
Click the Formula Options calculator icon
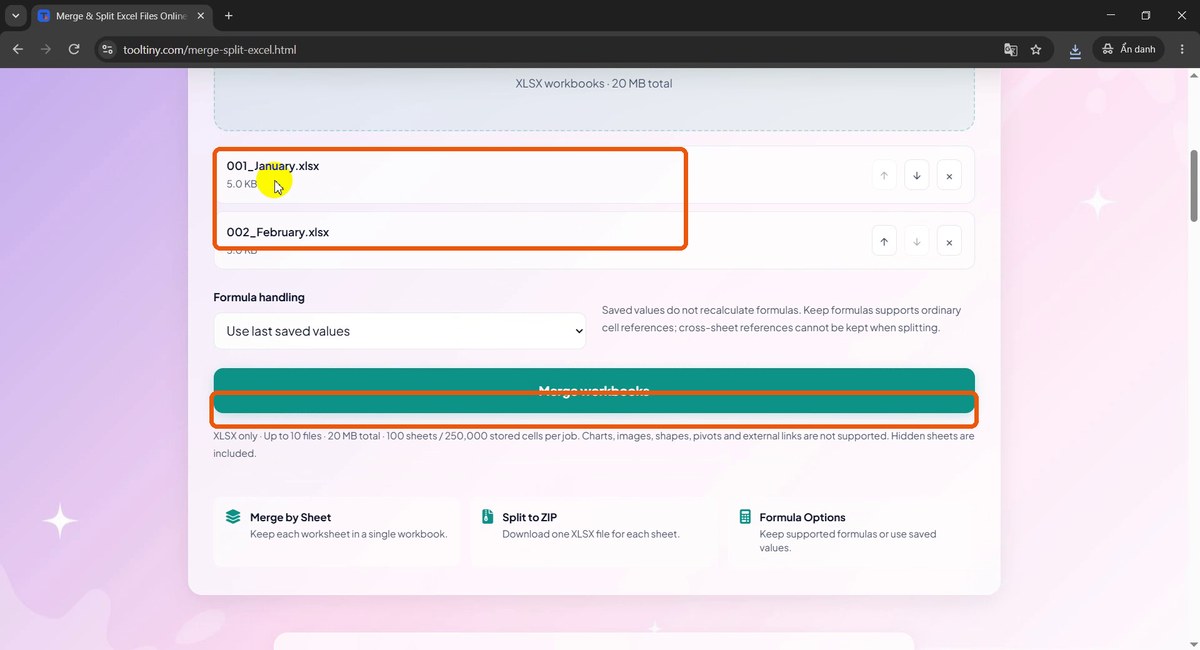pos(745,517)
